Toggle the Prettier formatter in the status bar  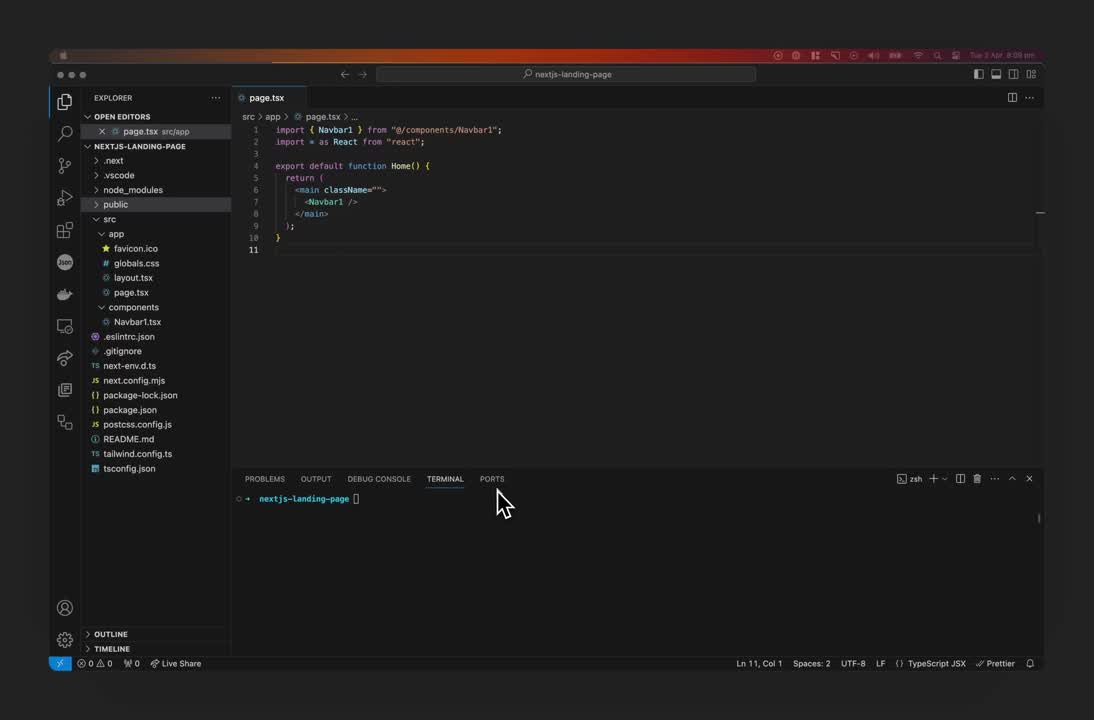[999, 663]
